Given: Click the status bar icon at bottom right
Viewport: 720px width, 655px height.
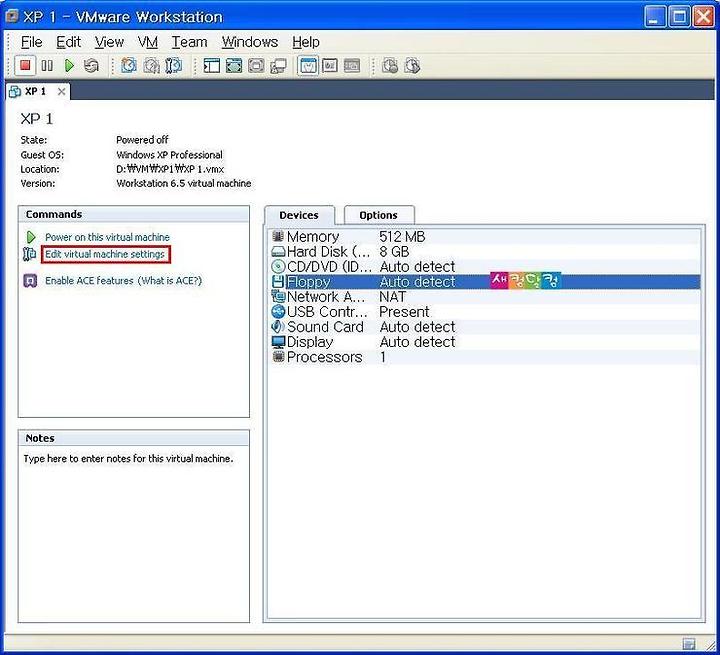Looking at the screenshot, I should (x=688, y=643).
